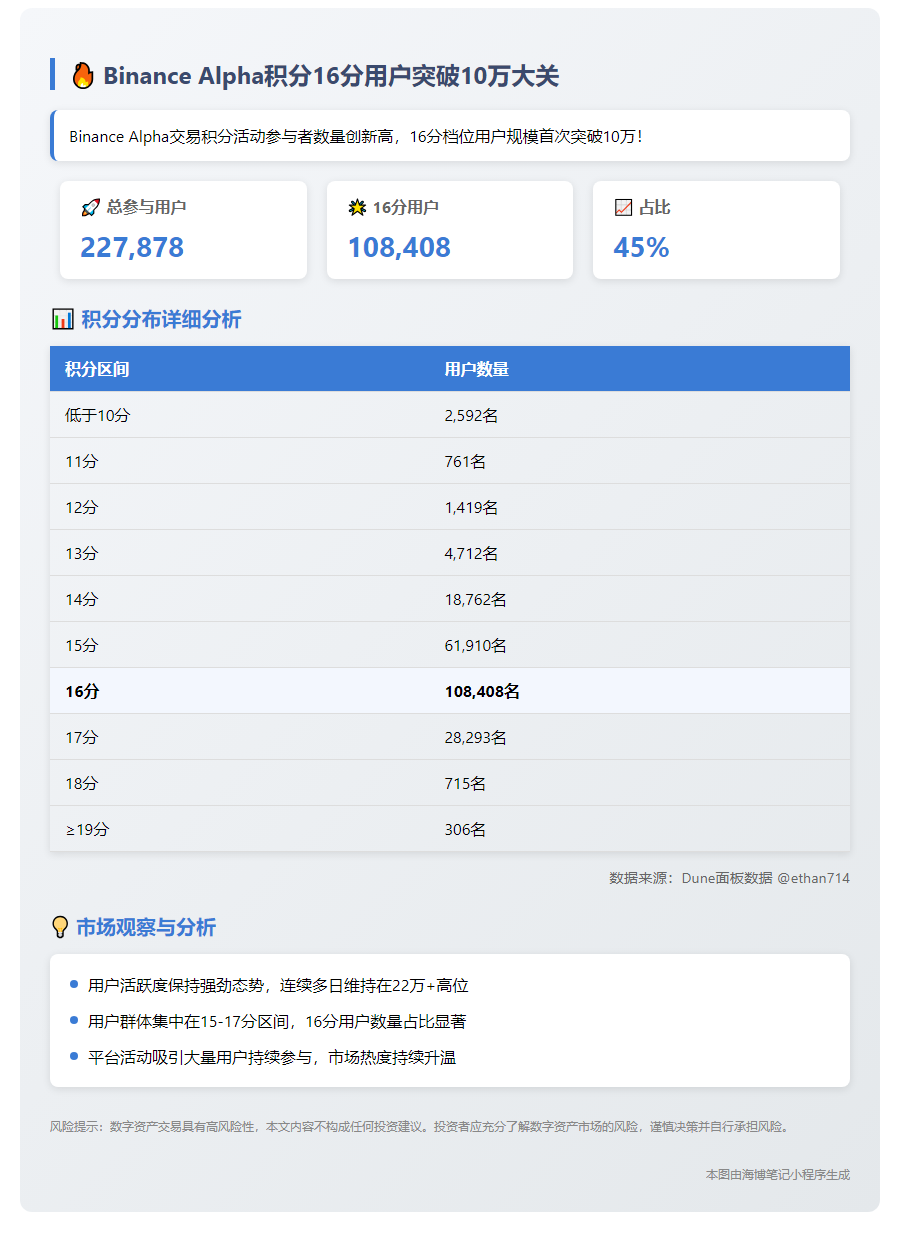
Task: Click the light bulb icon before 市场观察与分析
Action: [60, 927]
